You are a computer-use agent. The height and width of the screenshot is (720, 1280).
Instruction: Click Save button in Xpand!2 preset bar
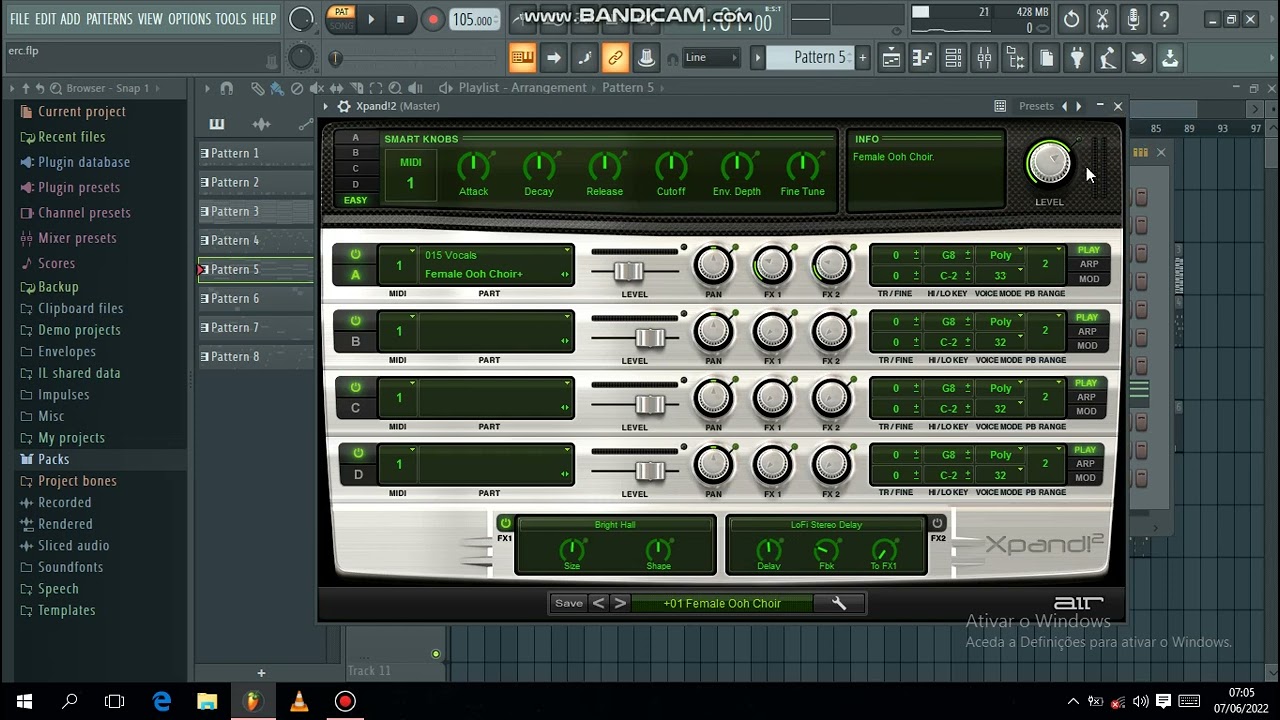pos(569,603)
